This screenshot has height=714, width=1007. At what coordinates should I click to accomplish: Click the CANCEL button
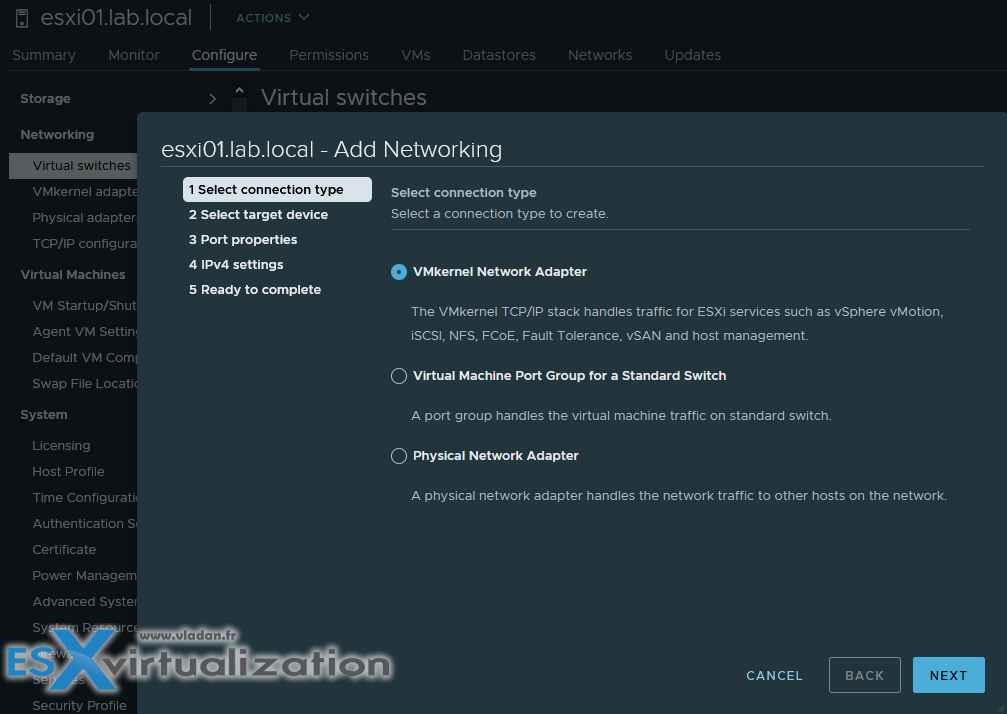(x=775, y=675)
